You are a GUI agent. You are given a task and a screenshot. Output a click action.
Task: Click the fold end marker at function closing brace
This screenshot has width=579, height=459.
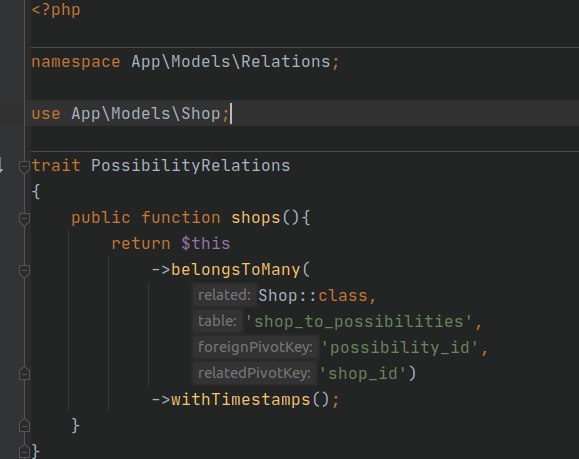click(x=24, y=426)
